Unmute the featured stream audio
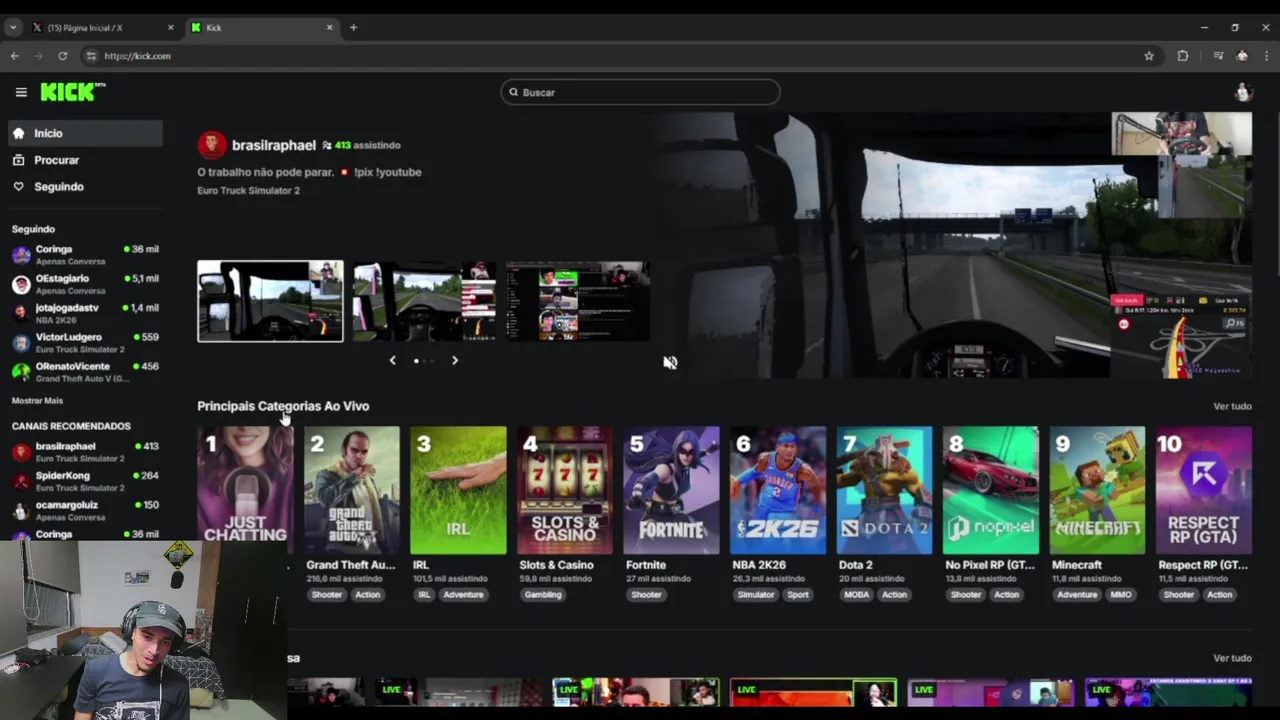 670,363
